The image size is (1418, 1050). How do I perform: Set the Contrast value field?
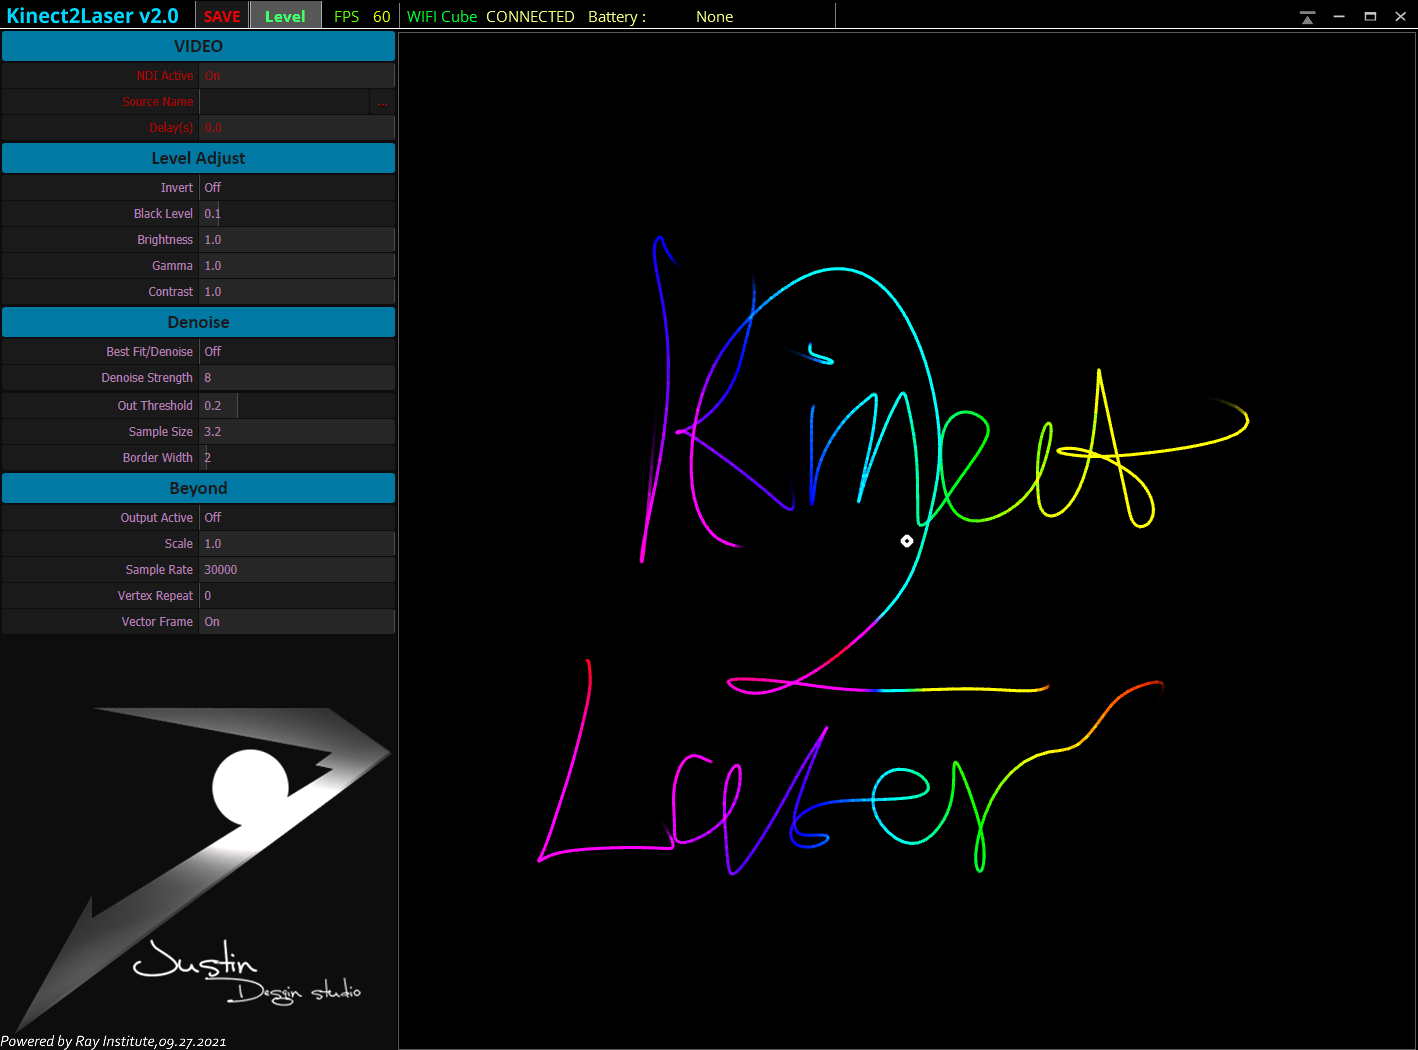(x=297, y=292)
